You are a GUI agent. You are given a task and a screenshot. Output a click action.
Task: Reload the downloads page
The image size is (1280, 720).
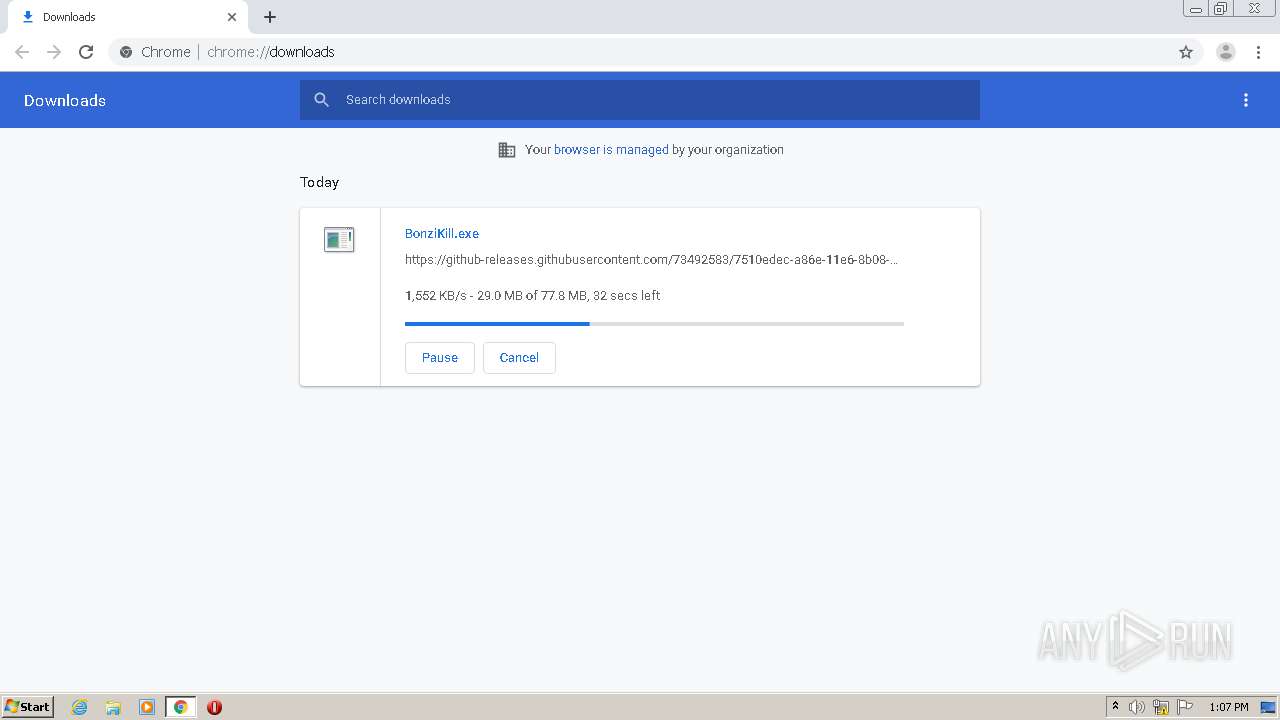[86, 52]
